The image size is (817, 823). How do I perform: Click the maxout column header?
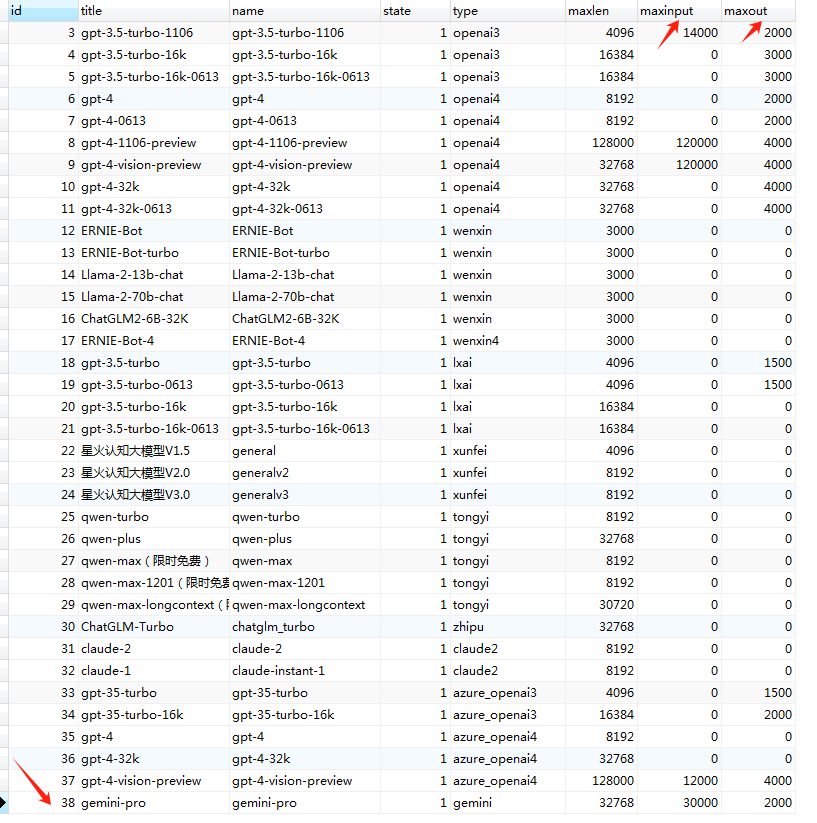(758, 10)
